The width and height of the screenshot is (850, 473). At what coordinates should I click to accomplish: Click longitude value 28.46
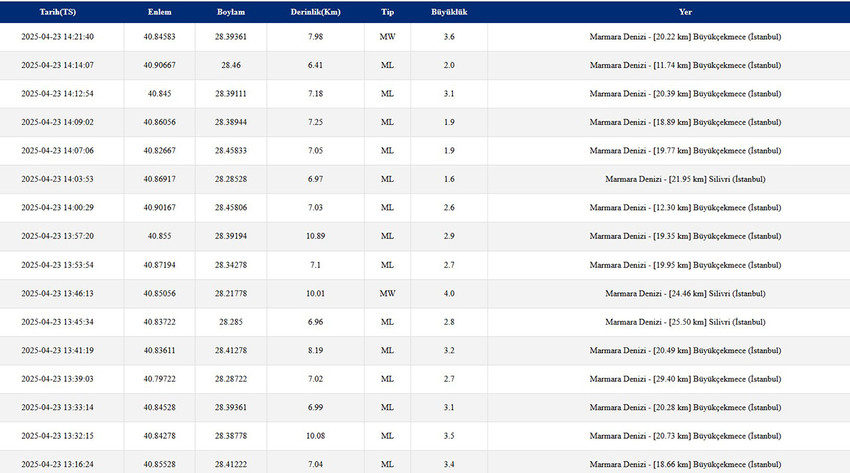pyautogui.click(x=231, y=65)
